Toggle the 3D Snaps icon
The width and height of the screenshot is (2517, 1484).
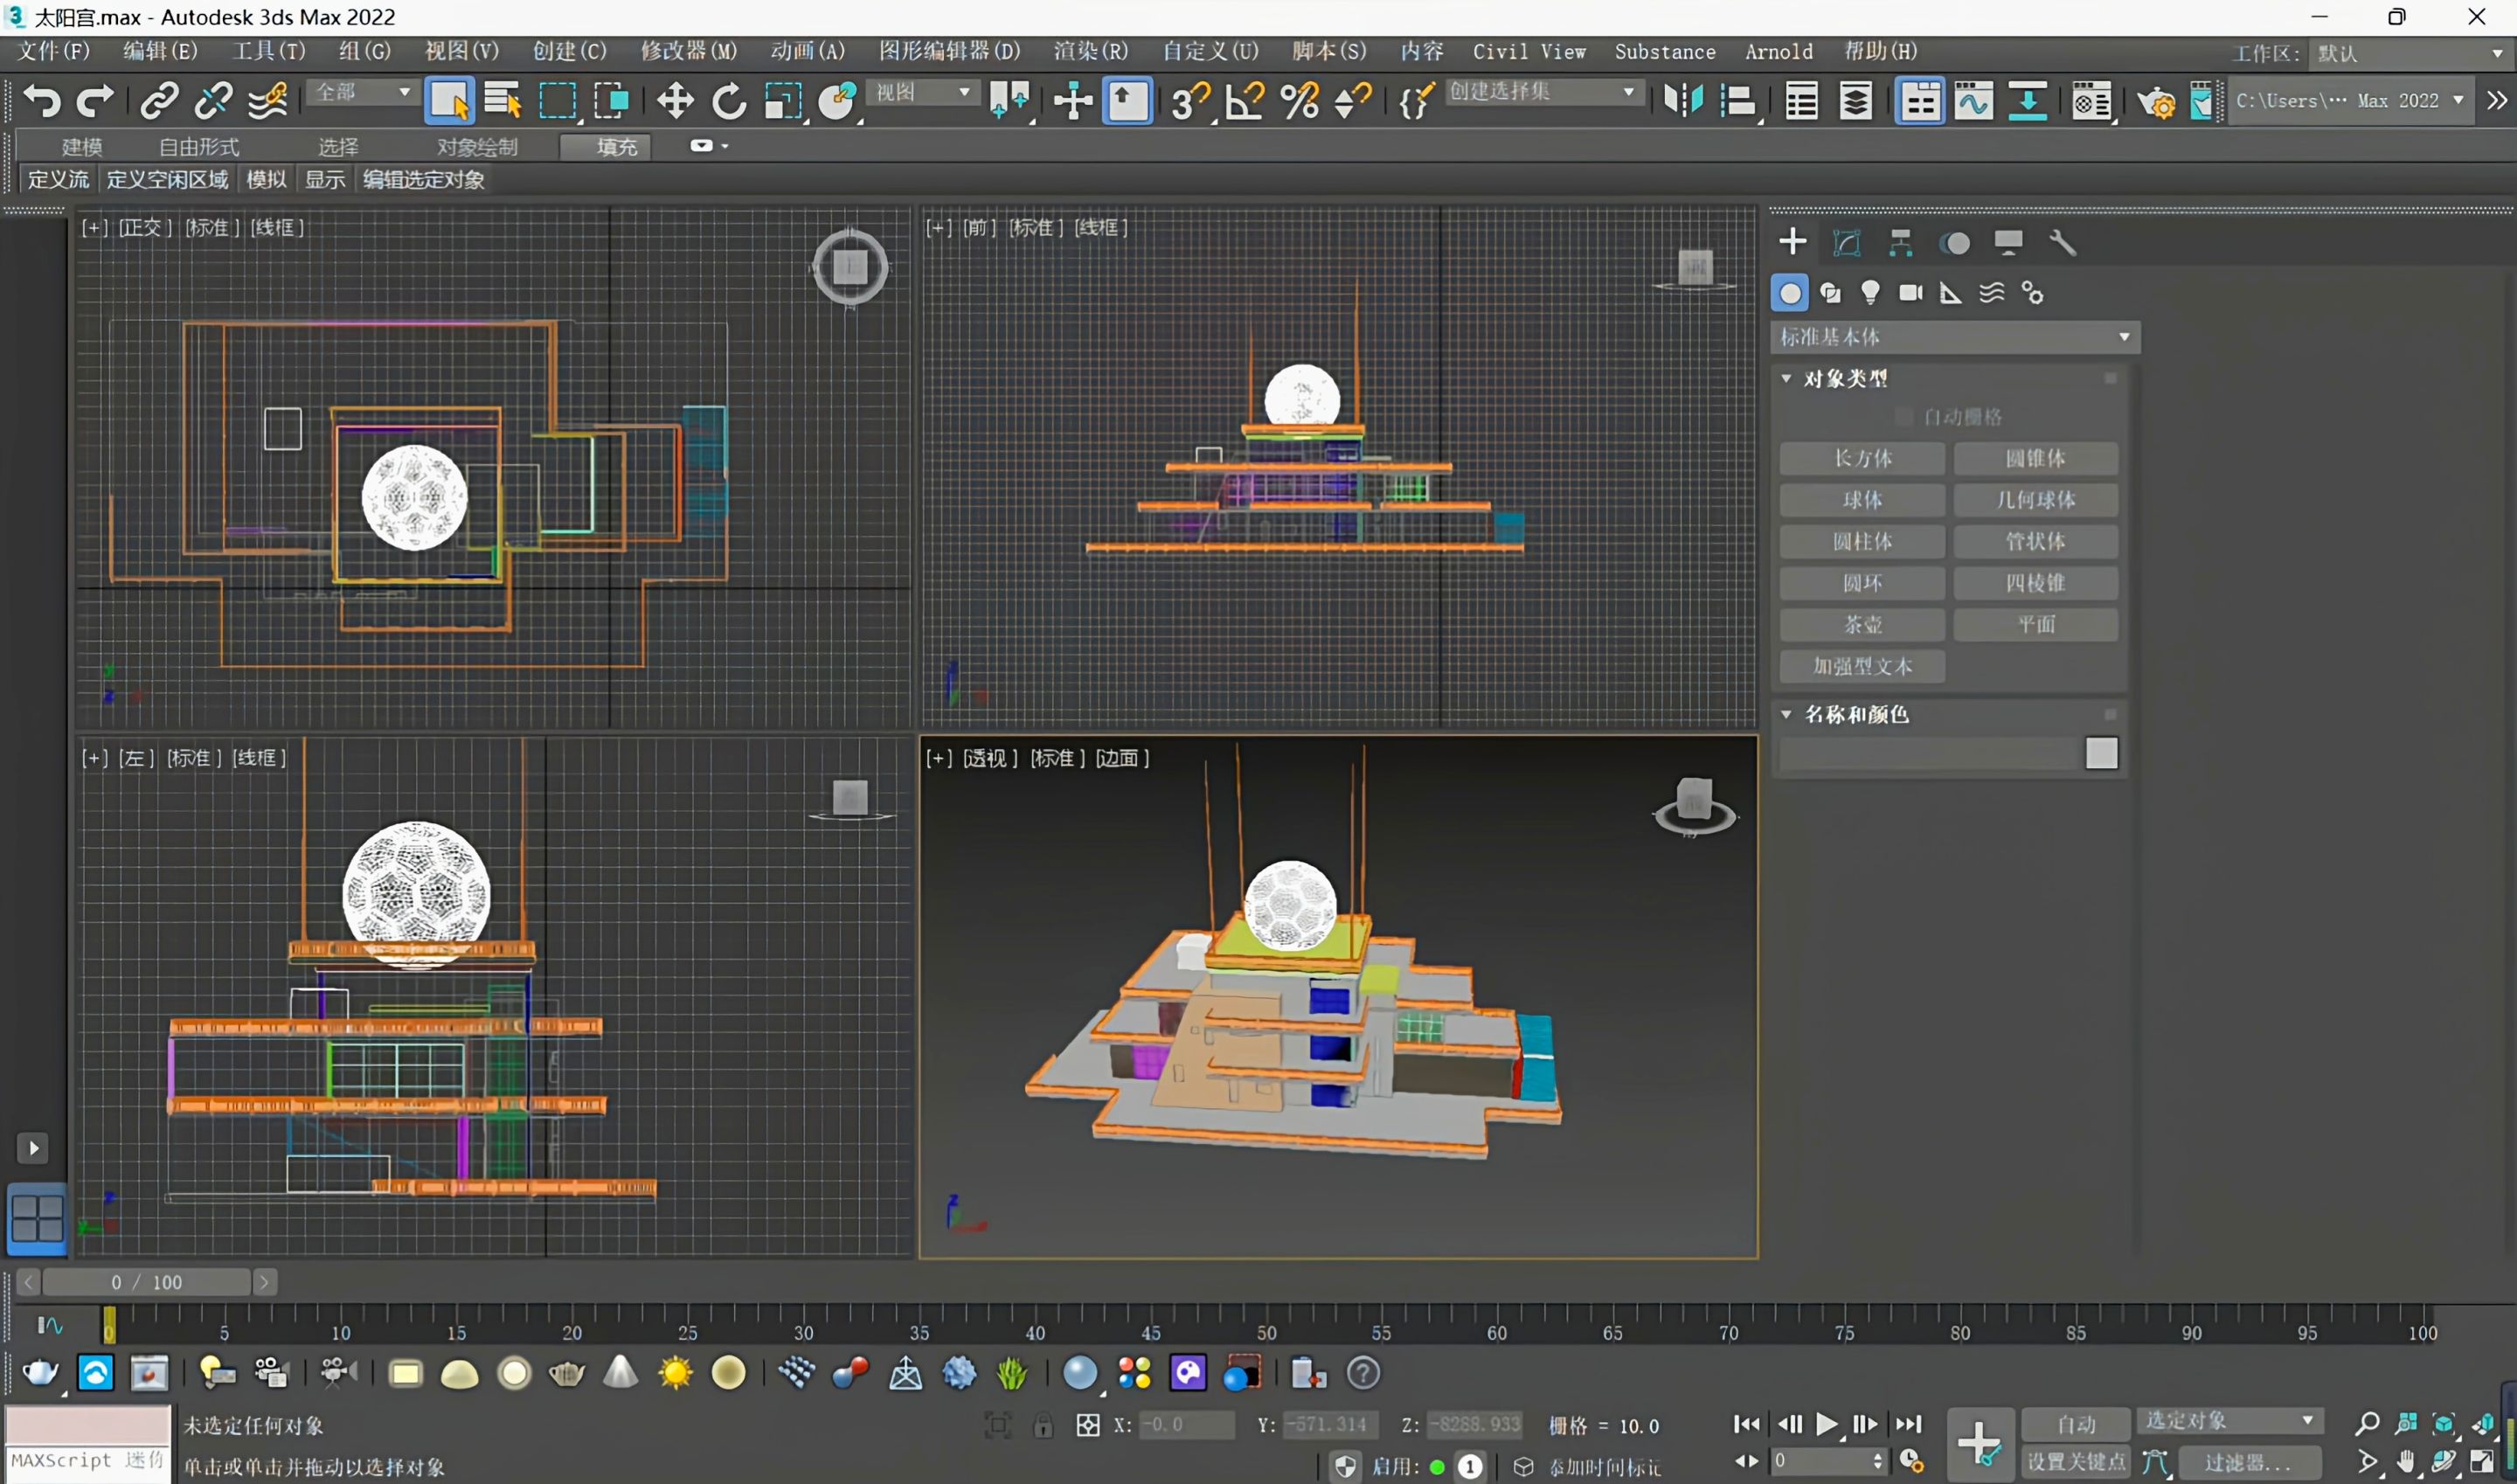[1190, 101]
